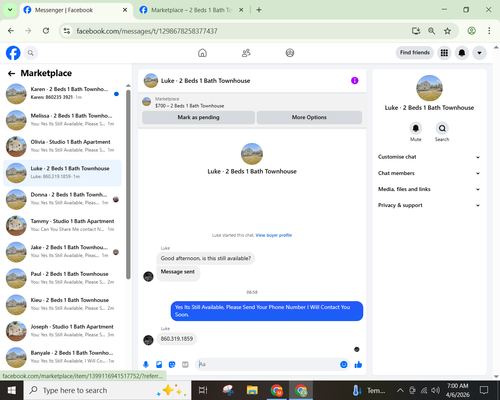Open the Chrome zoom magnifier icon
The width and height of the screenshot is (500, 400).
[431, 31]
